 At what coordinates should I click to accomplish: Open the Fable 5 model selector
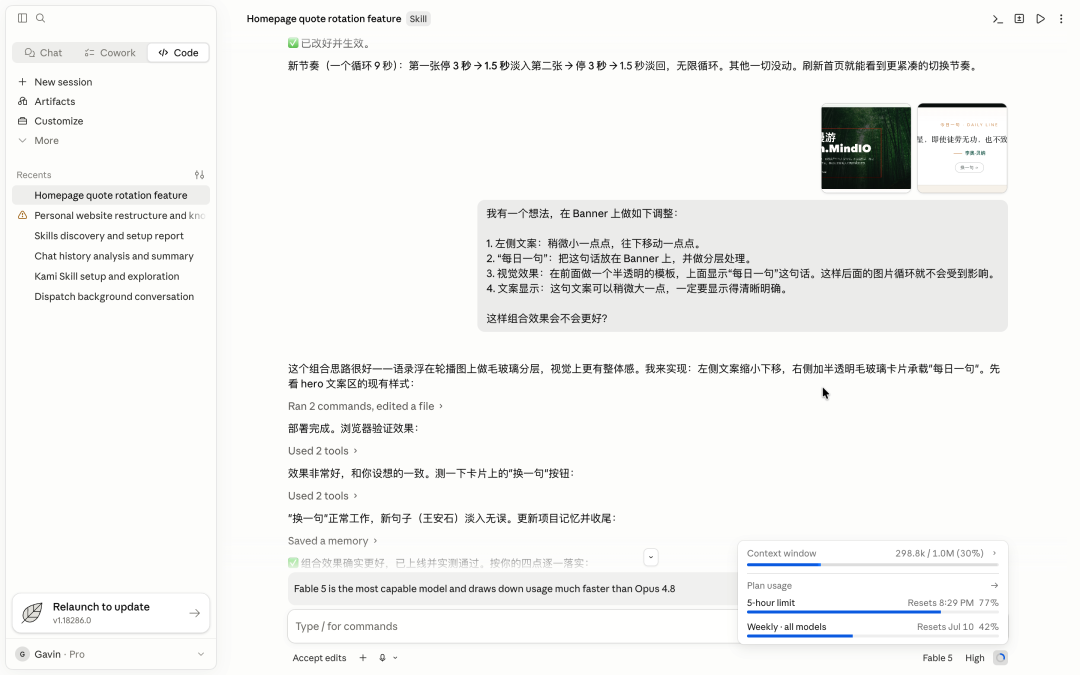point(937,658)
